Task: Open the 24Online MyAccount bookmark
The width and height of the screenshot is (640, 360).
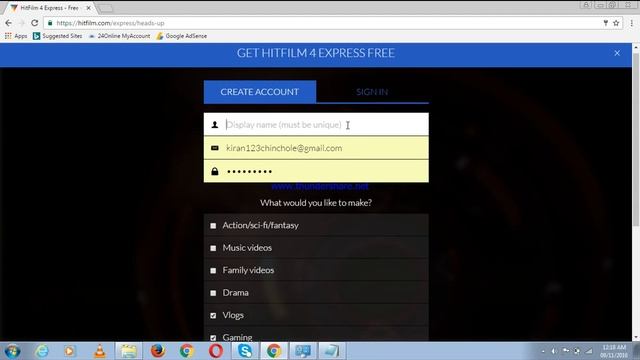Action: click(x=119, y=36)
